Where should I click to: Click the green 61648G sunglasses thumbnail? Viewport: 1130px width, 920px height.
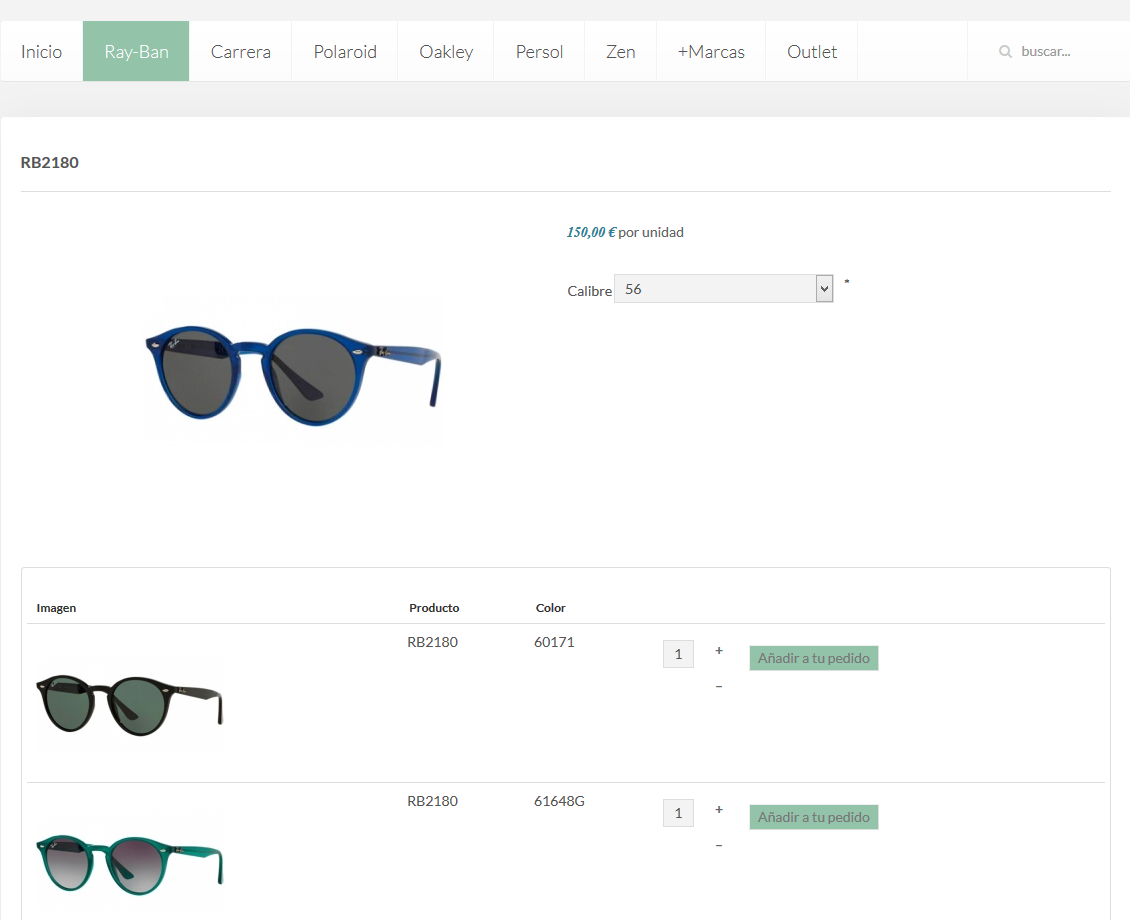tap(130, 864)
